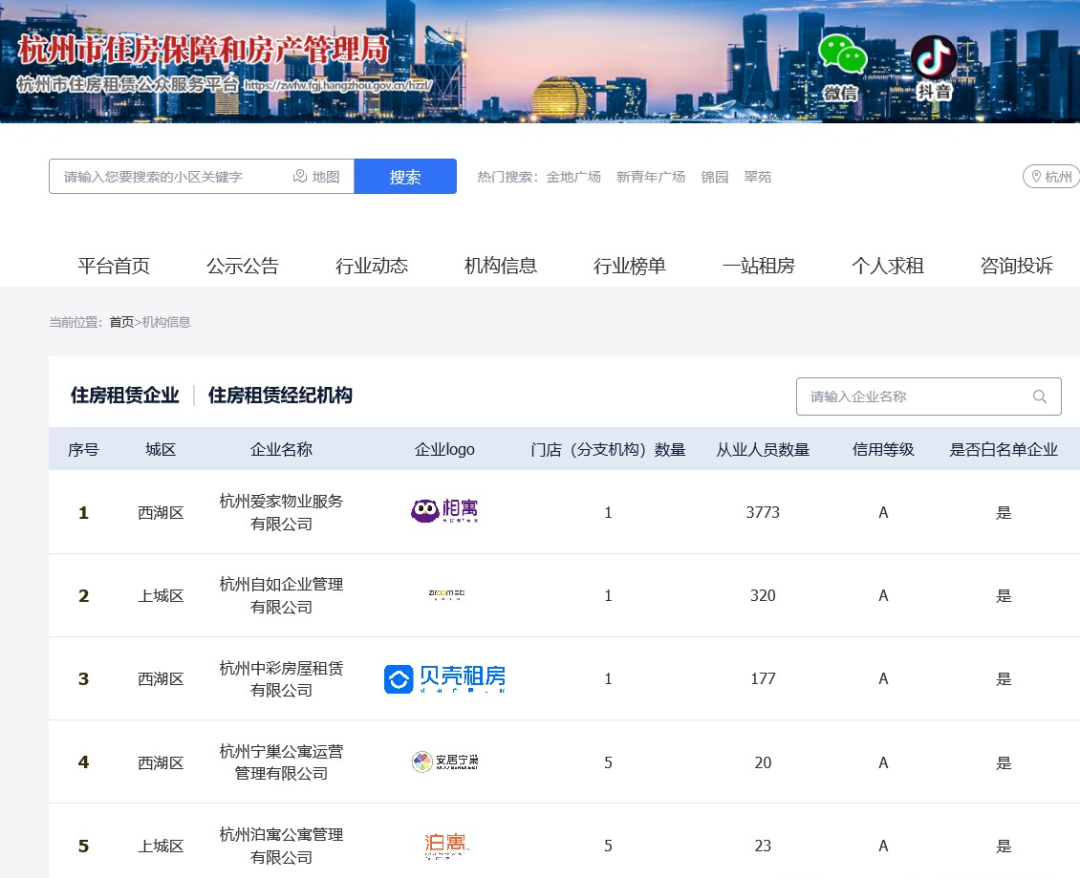1080x878 pixels.
Task: Click the 搜索 search button
Action: pos(406,175)
